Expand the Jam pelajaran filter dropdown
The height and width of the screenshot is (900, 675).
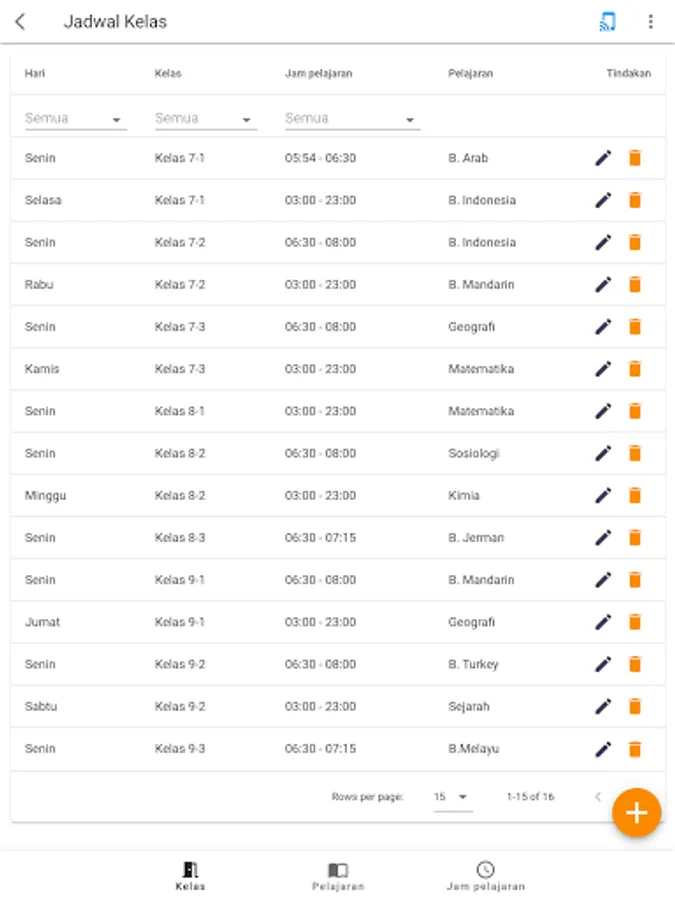coord(351,119)
